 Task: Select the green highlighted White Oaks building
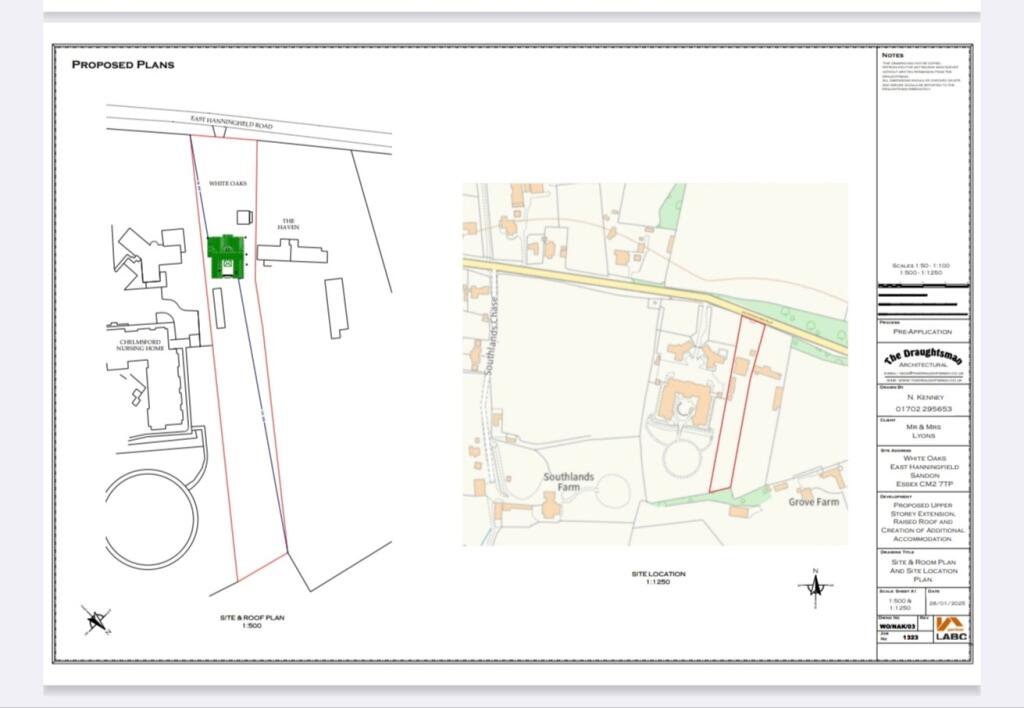point(226,257)
